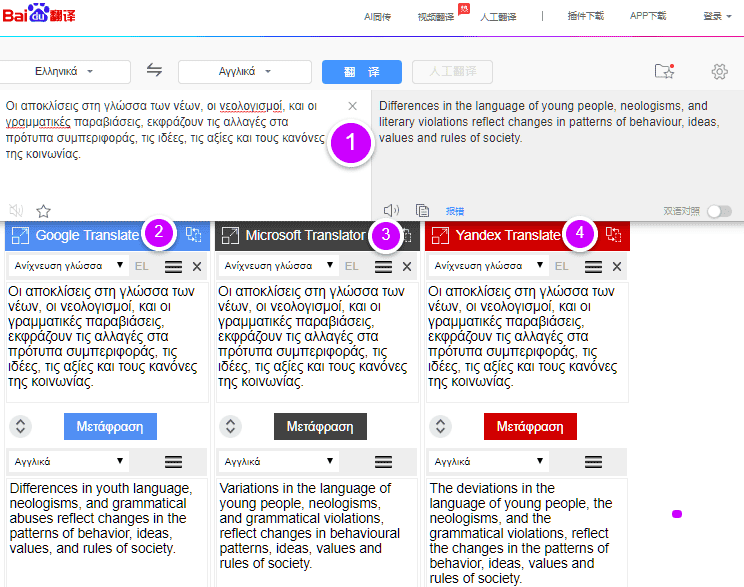Open the Ελληνικά source language dropdown
This screenshot has width=744, height=587.
point(64,72)
